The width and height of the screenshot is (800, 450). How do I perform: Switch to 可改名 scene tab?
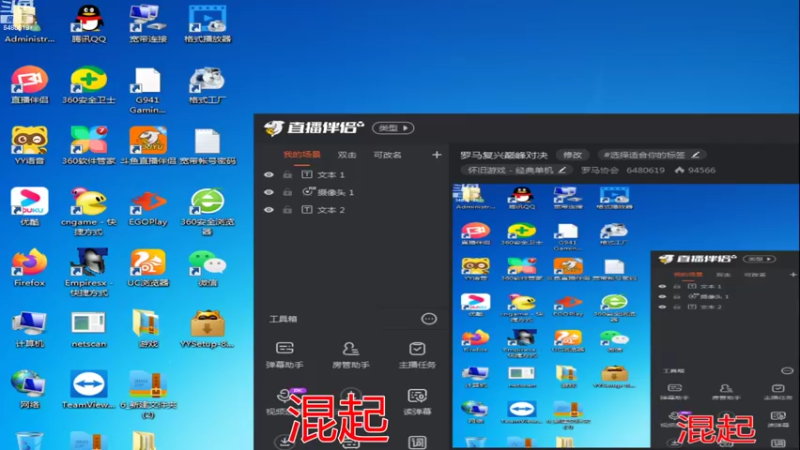pos(387,155)
